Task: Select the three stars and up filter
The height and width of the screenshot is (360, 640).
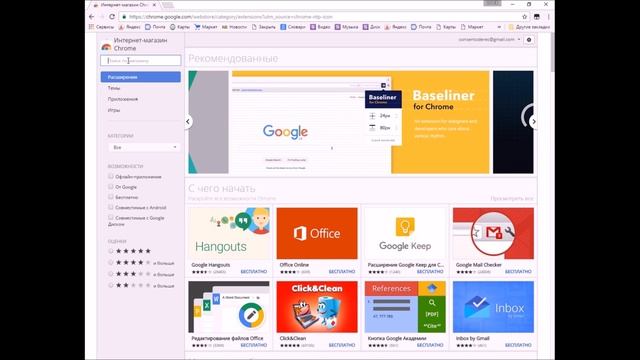Action: (x=111, y=274)
